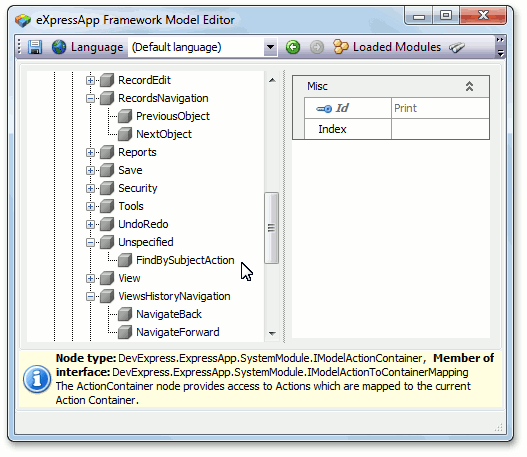Screen dimensions: 527x457
Task: Expand the RecordEdit node
Action: click(90, 80)
